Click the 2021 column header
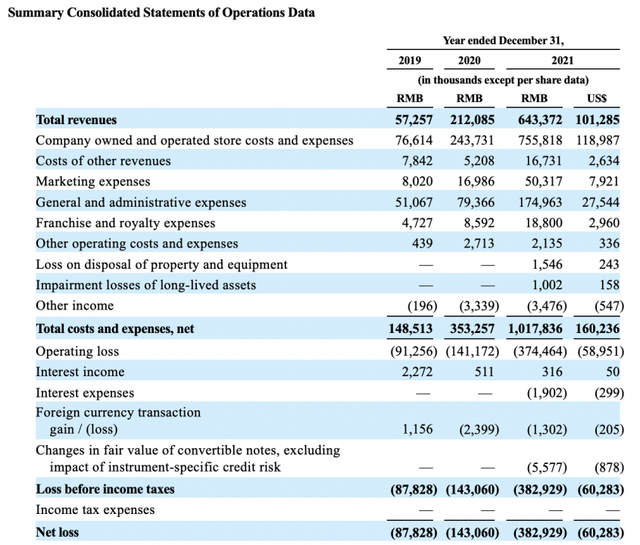Image resolution: width=640 pixels, height=545 pixels. [562, 60]
